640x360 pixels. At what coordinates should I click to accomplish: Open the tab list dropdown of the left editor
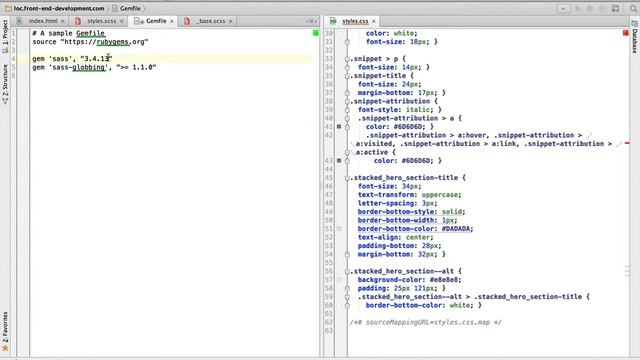311,21
